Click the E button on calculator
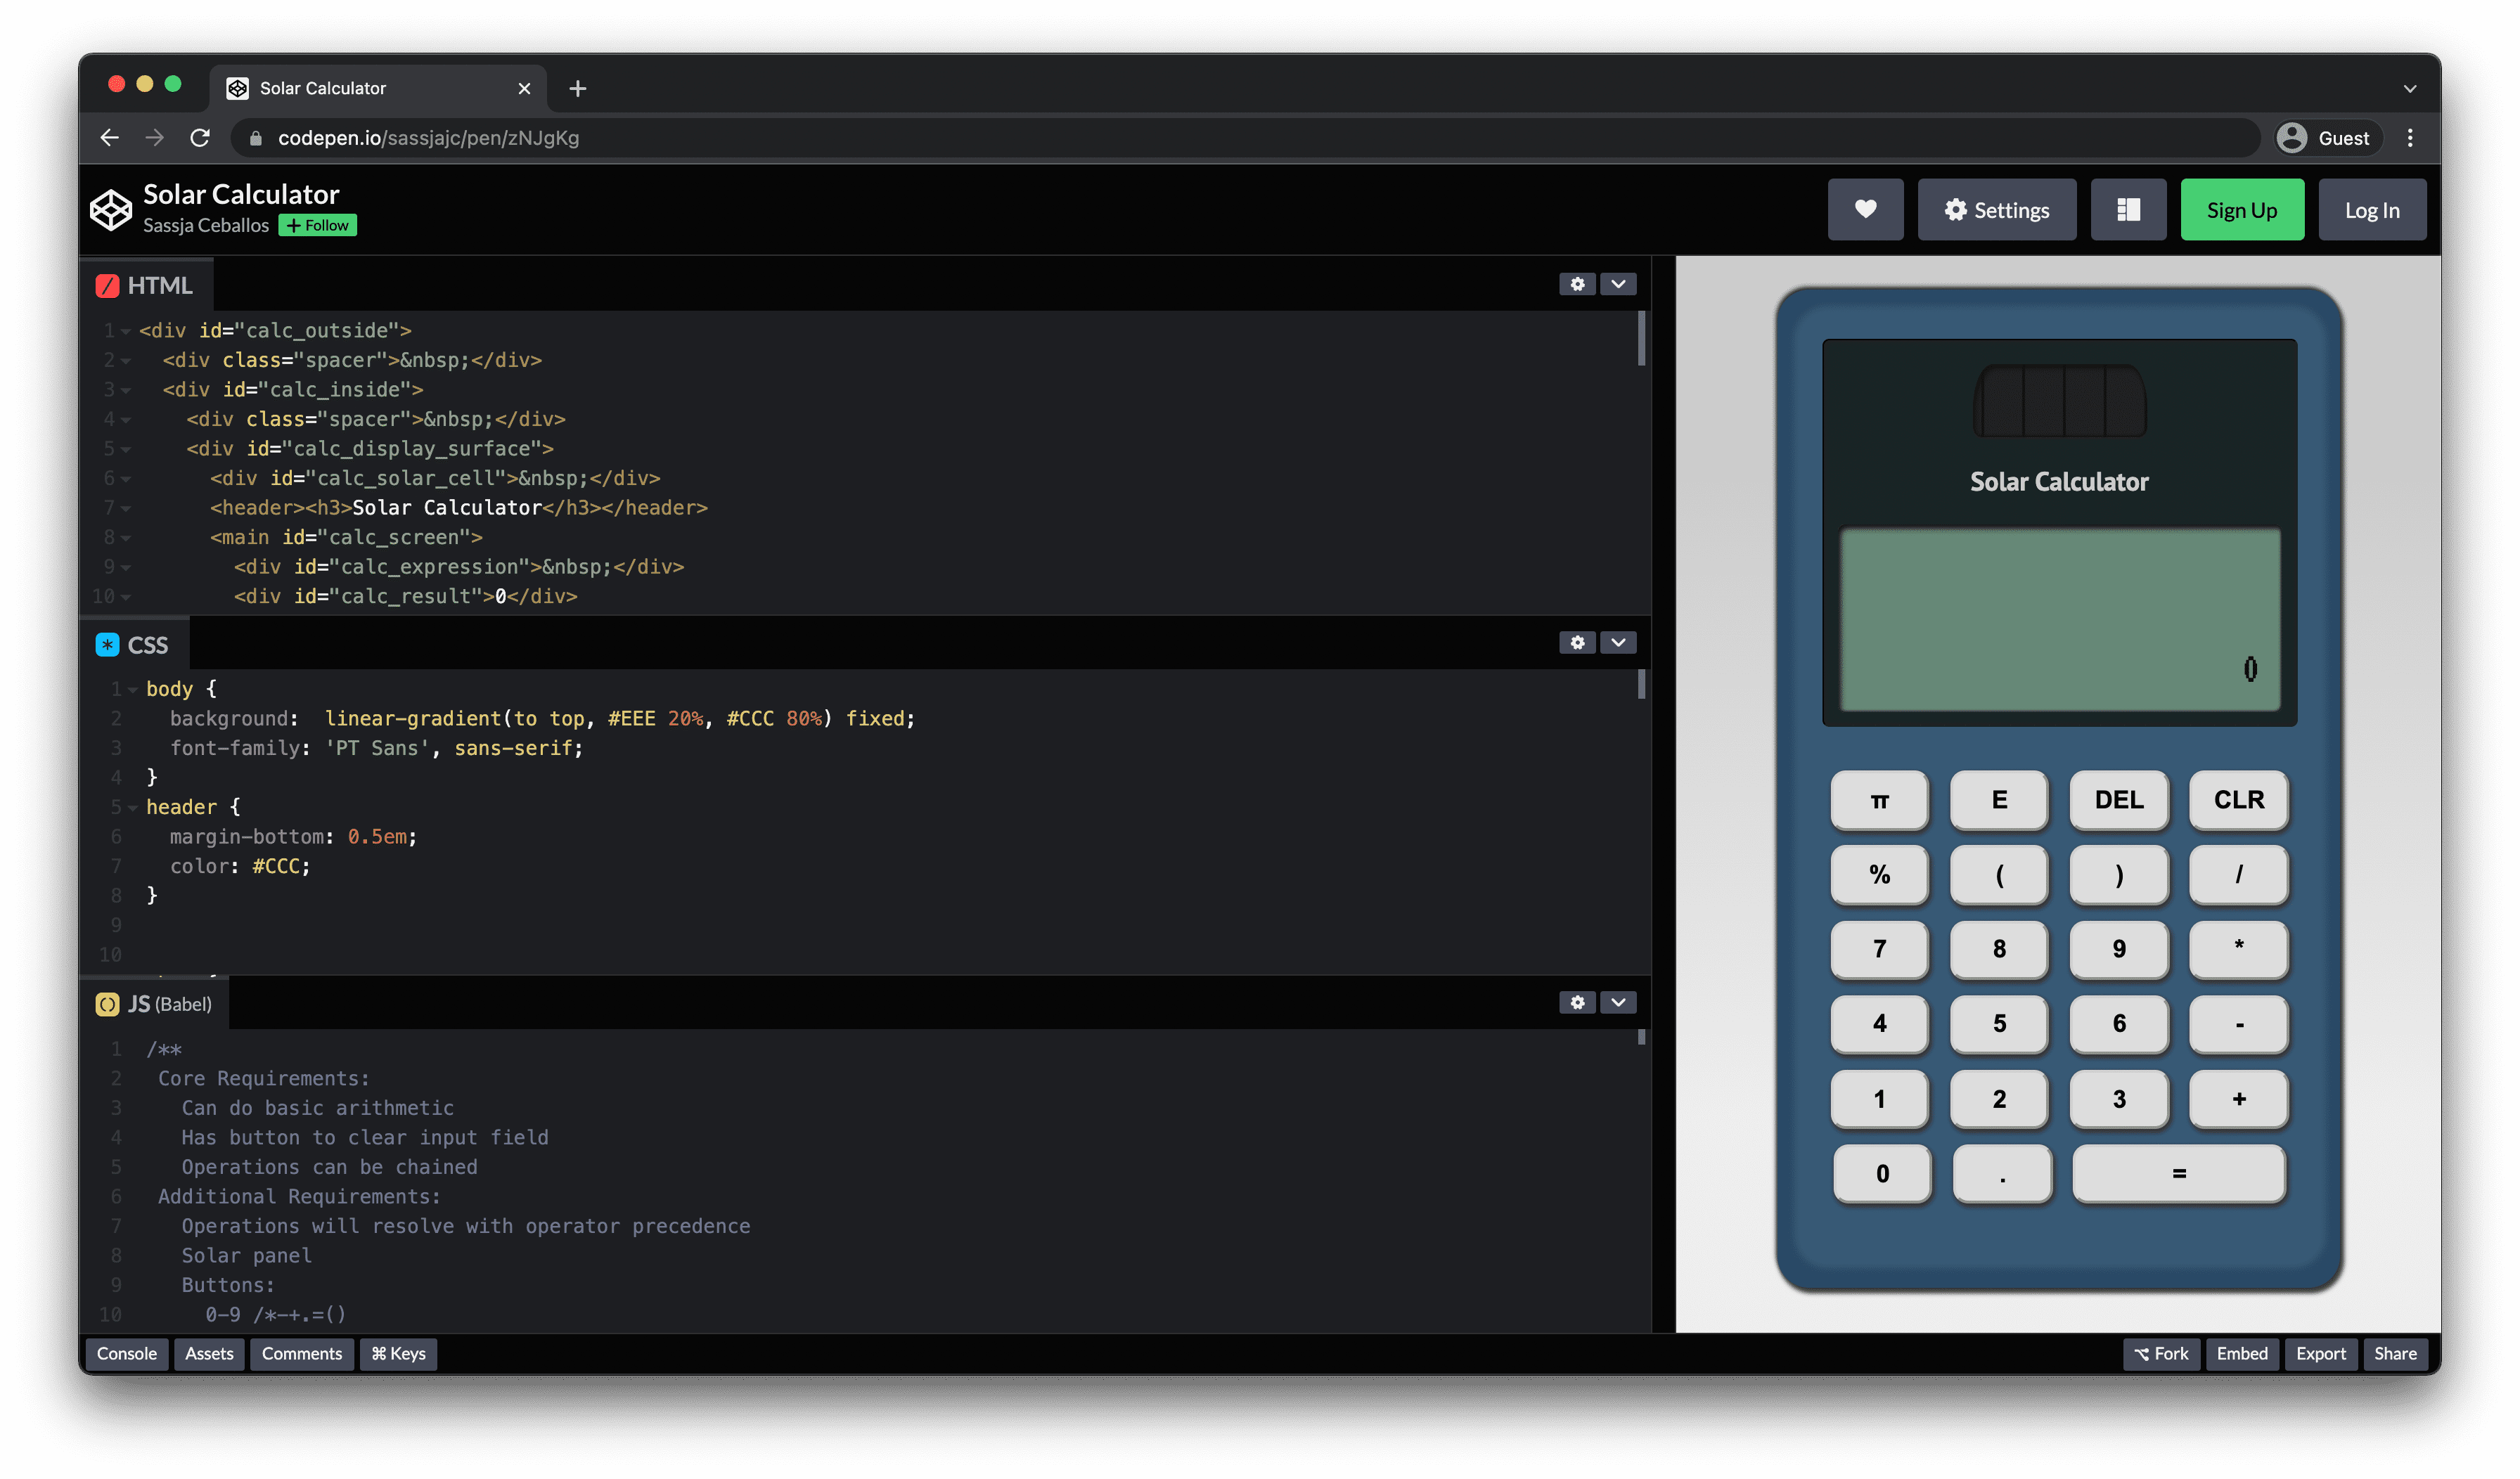2520x1479 pixels. pos(1999,799)
